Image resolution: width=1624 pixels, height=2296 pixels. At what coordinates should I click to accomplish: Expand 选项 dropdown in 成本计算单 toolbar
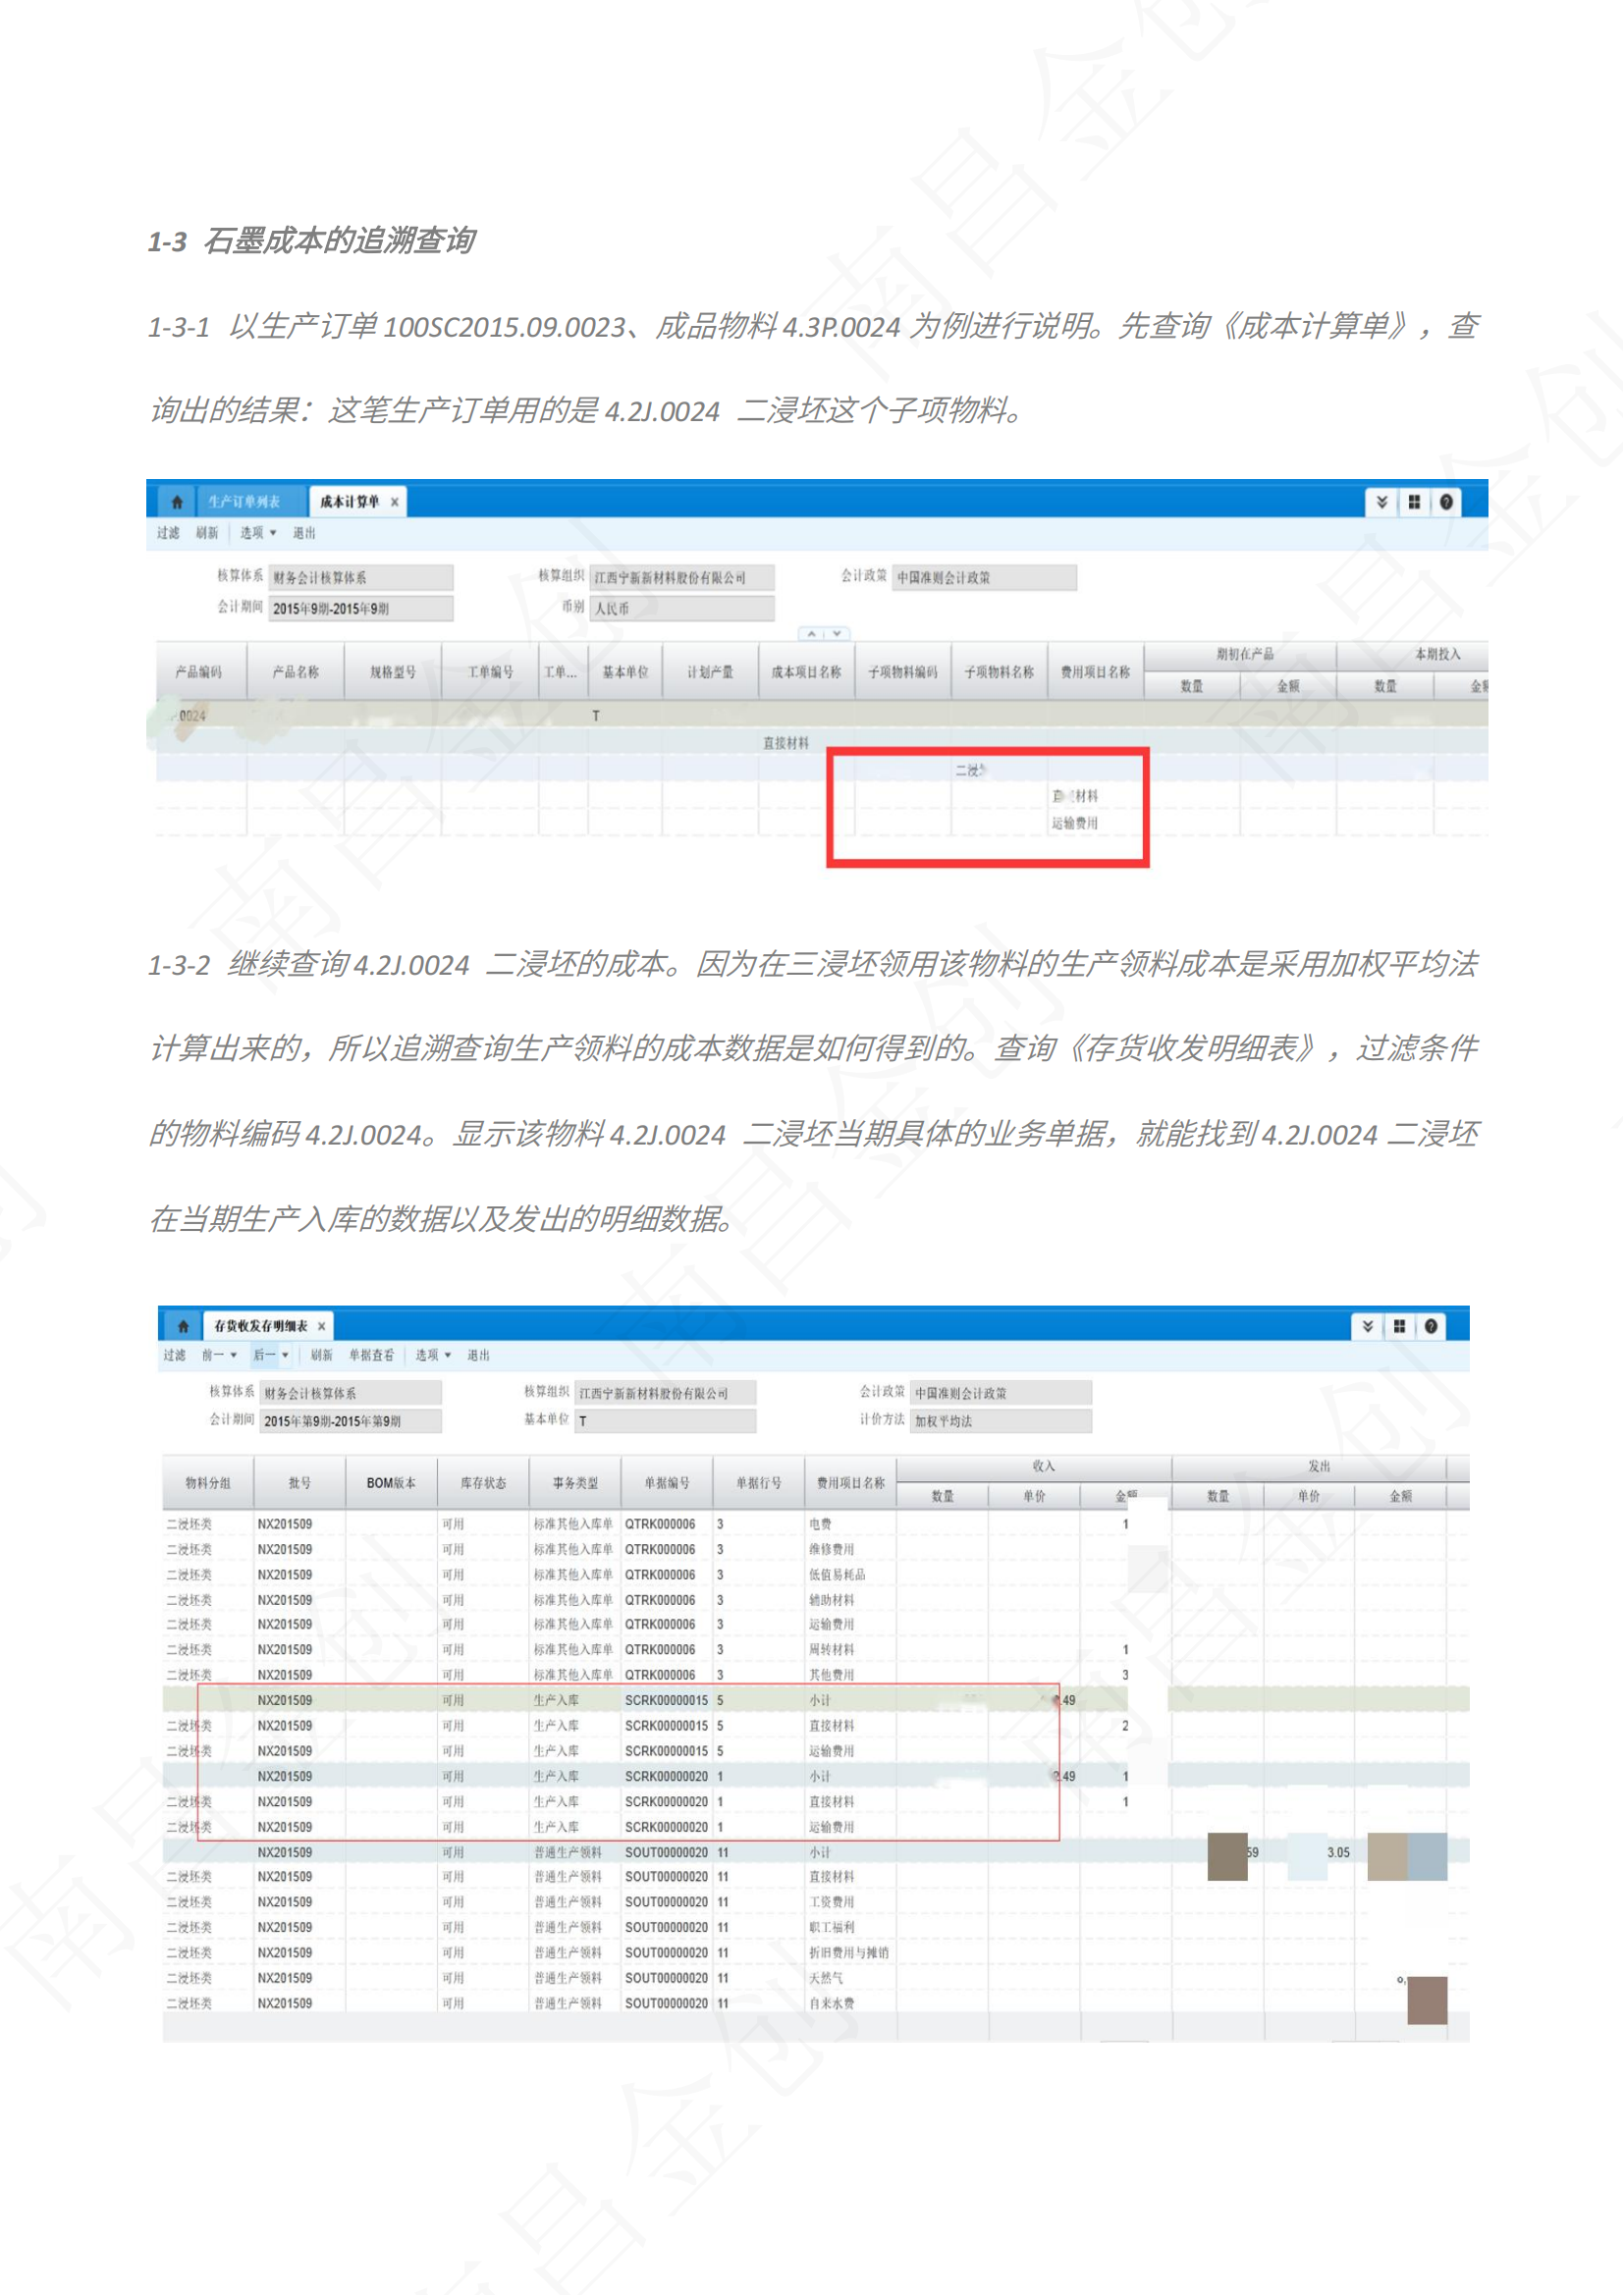258,533
